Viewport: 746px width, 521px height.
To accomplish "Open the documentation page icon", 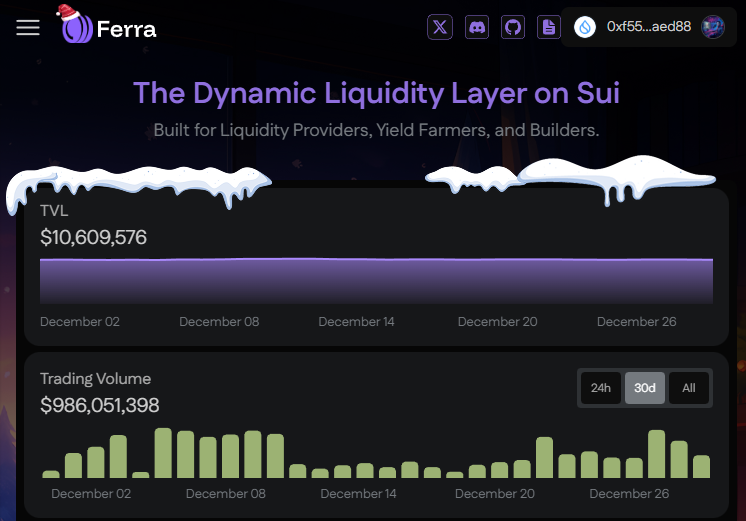I will (x=549, y=27).
